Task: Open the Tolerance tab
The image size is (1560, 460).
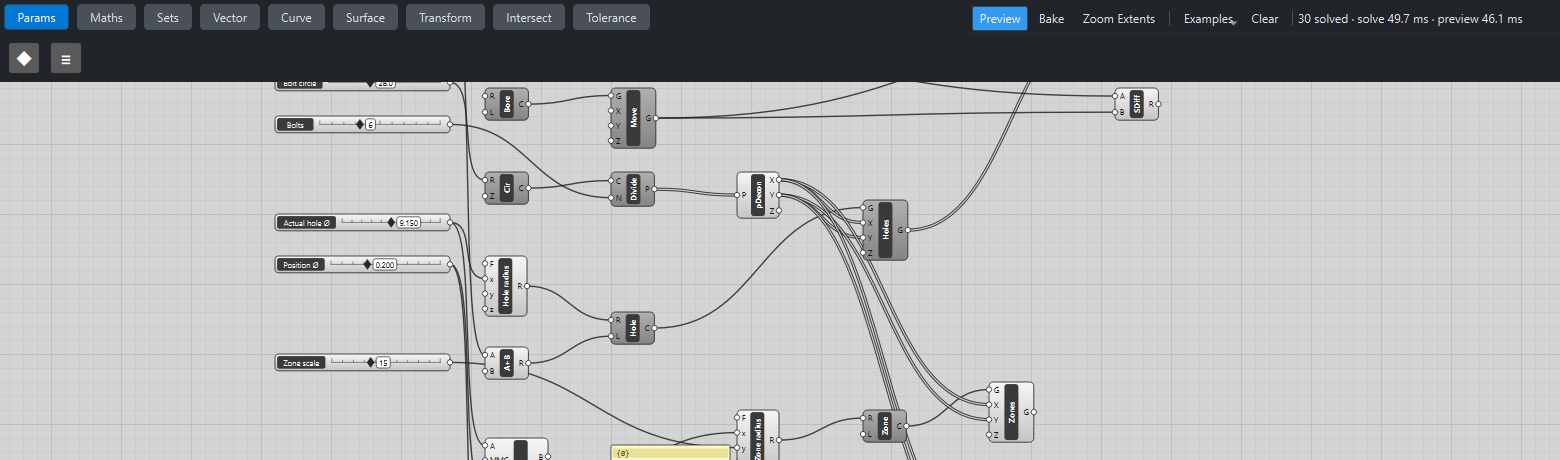Action: coord(611,18)
